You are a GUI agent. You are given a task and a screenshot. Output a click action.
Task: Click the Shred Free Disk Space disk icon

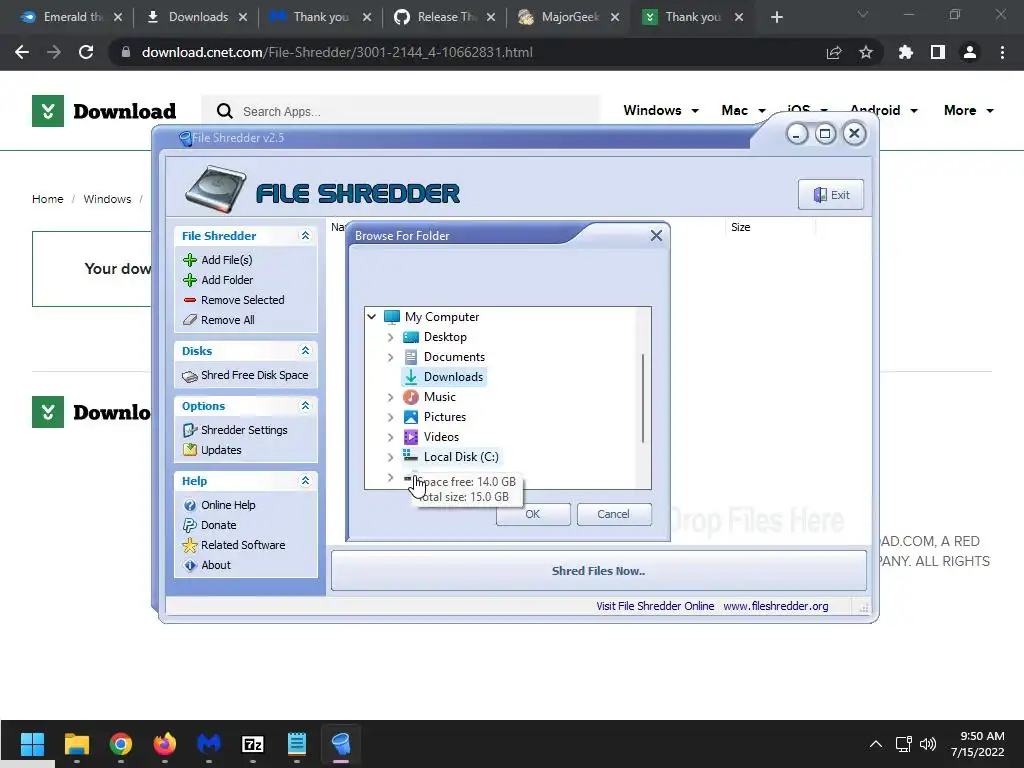[x=190, y=376]
